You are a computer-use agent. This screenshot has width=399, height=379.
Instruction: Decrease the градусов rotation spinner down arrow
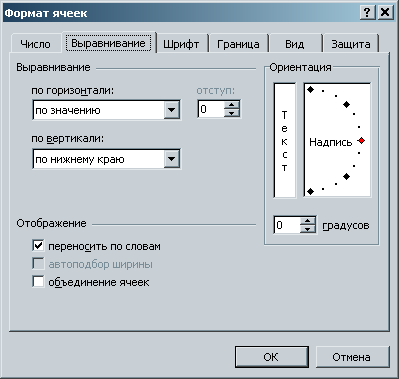tap(307, 229)
